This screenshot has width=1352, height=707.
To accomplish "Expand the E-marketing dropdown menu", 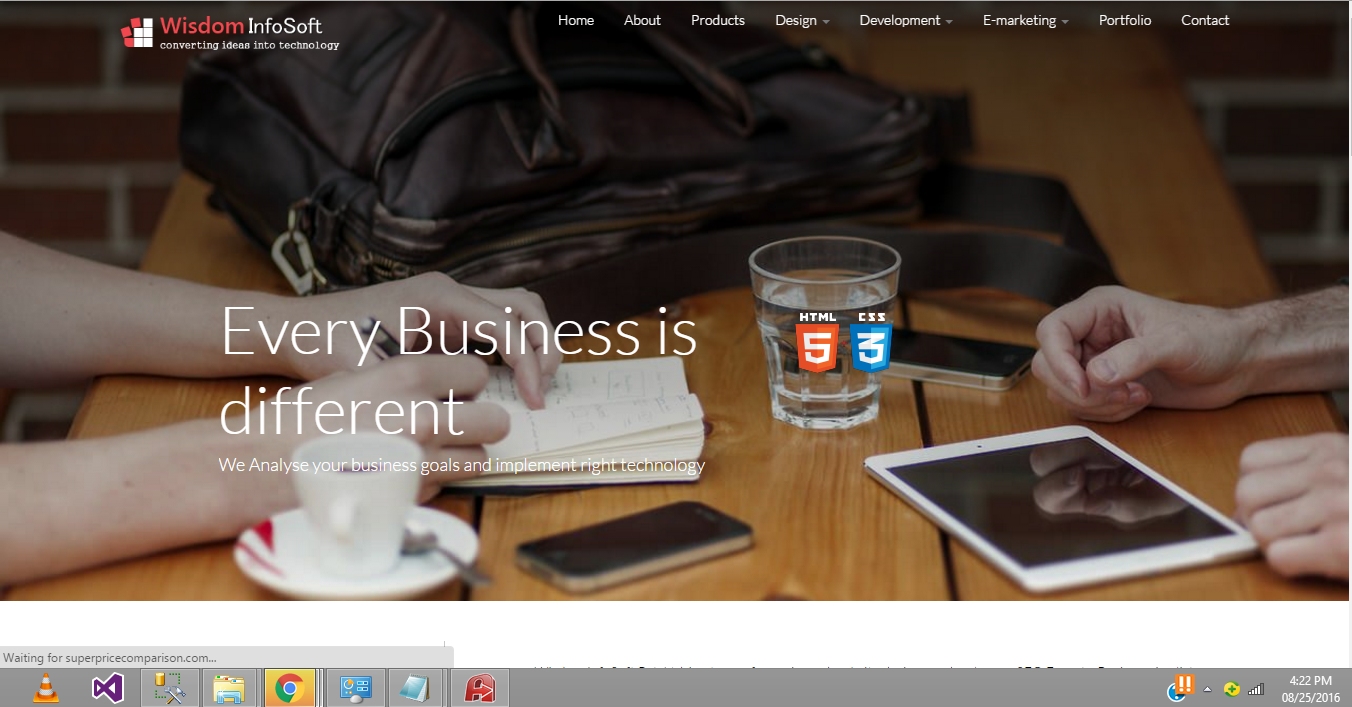I will 1026,20.
